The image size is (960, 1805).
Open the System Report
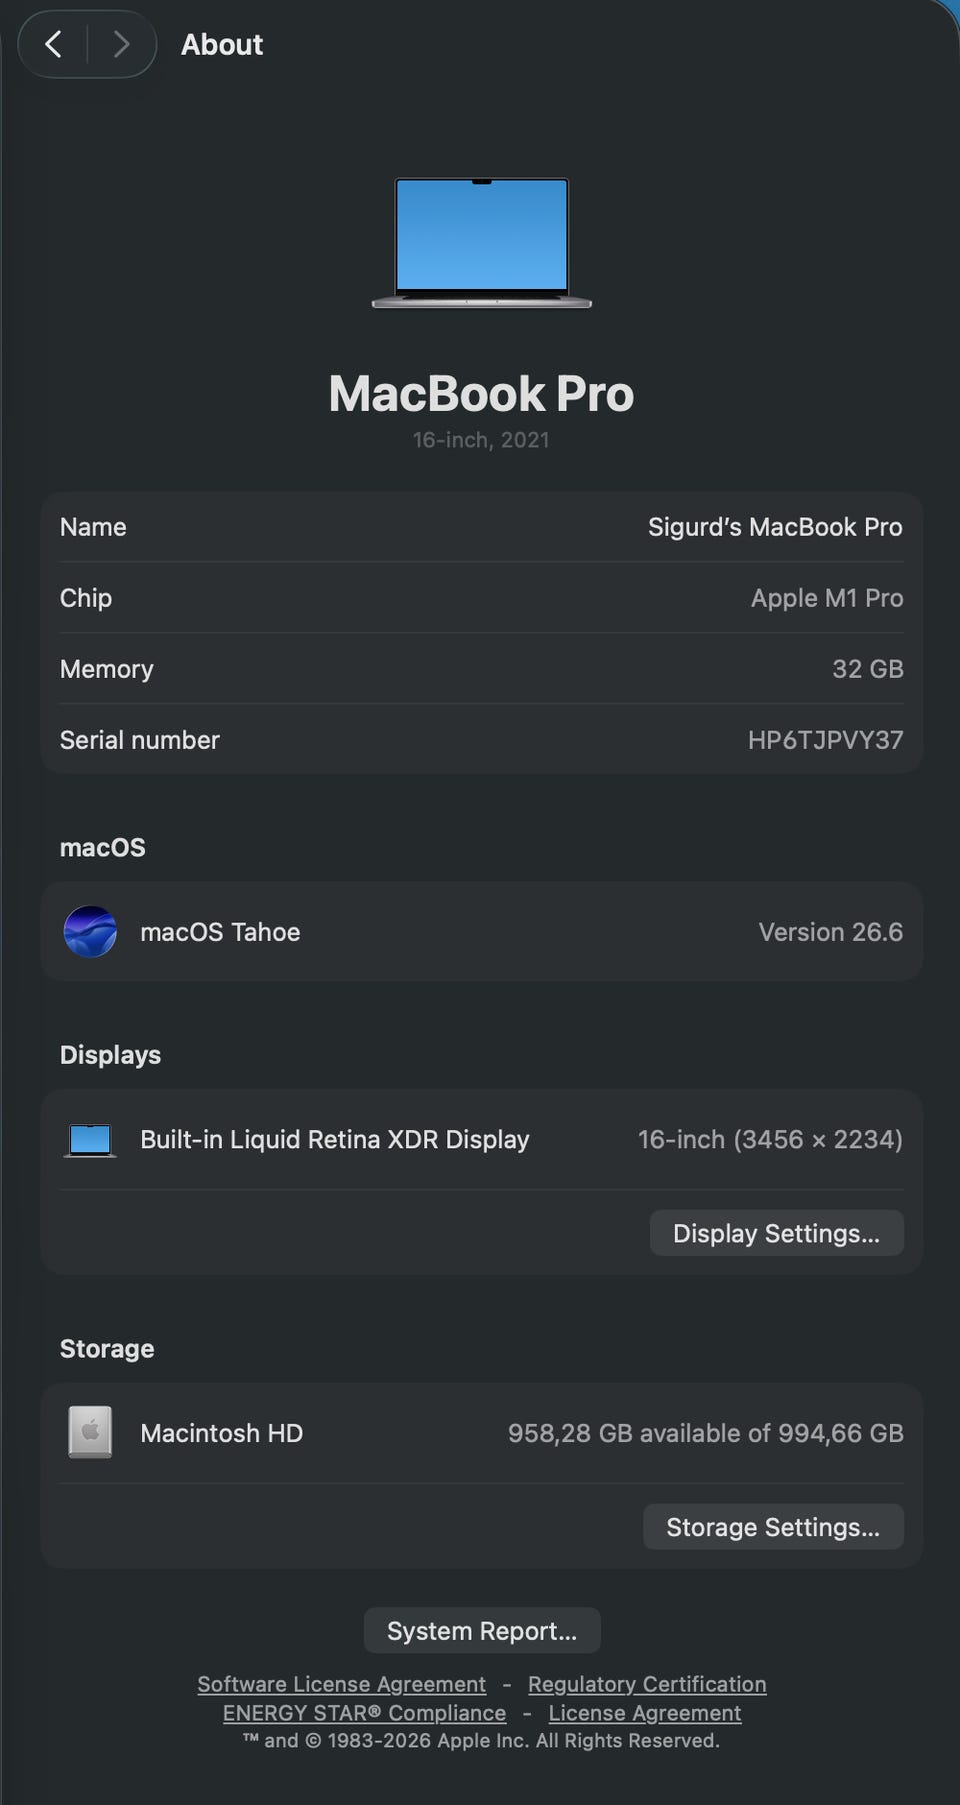(x=482, y=1631)
